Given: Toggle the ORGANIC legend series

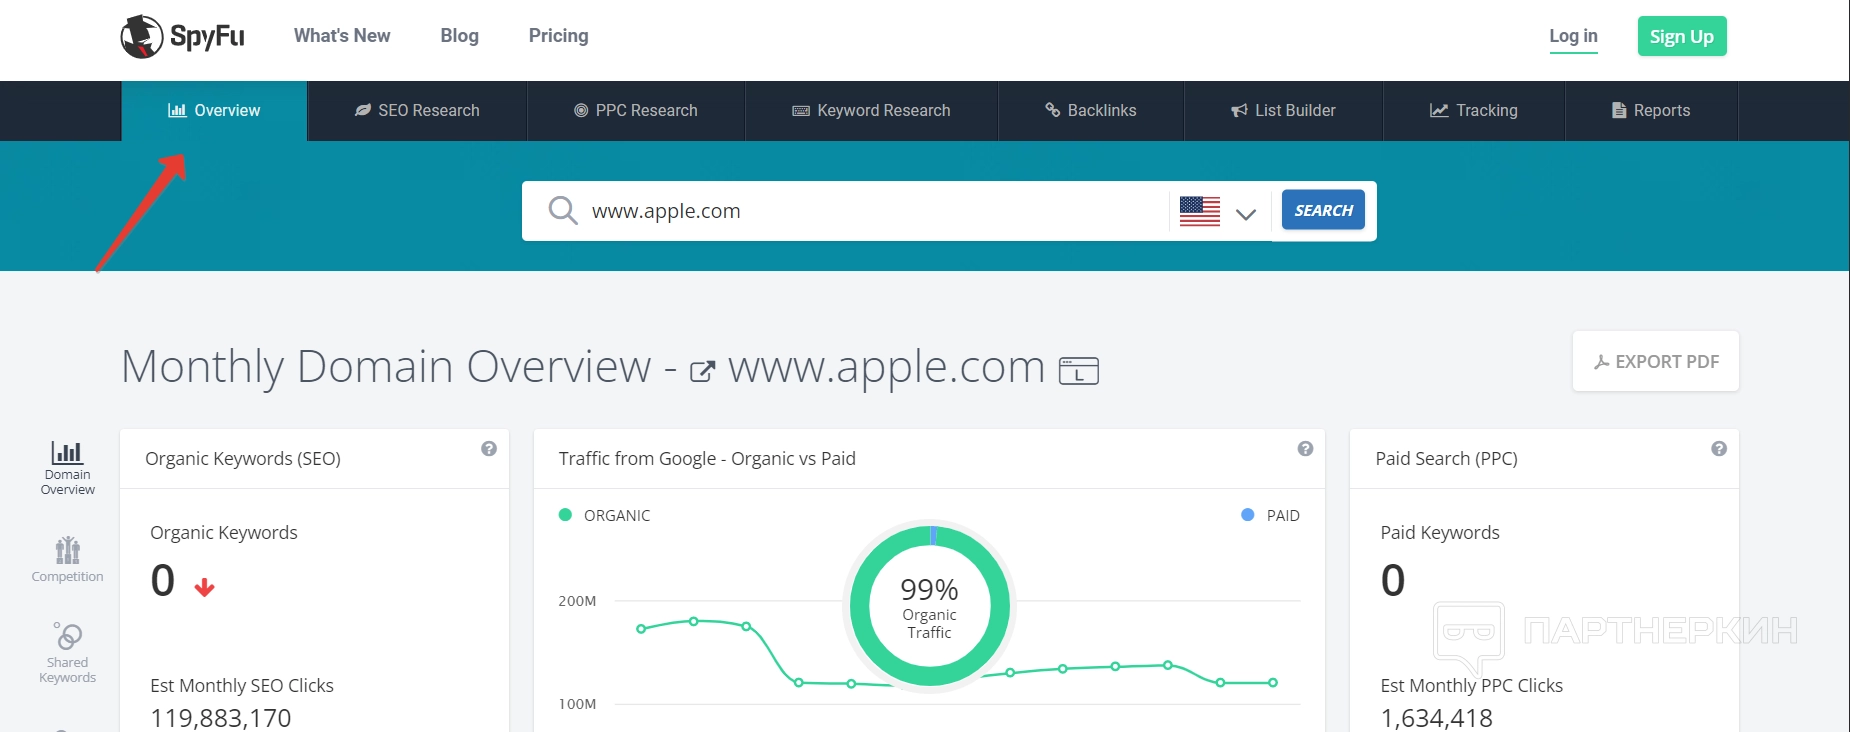Looking at the screenshot, I should [606, 515].
